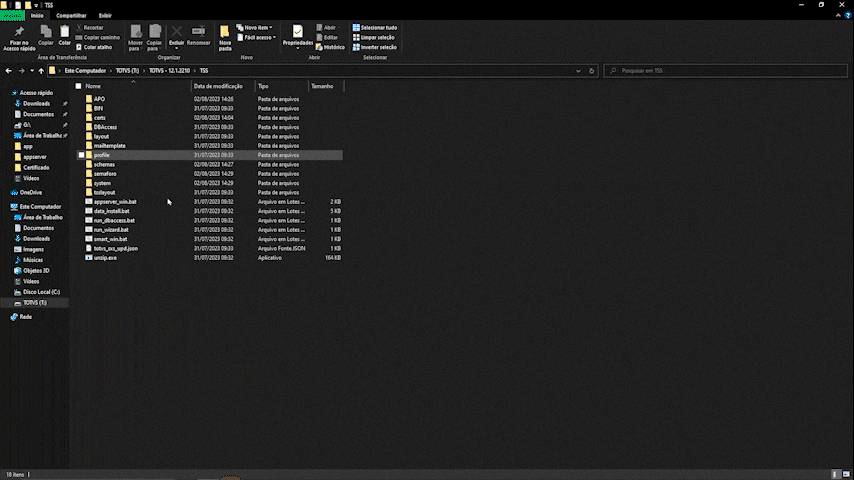Open the Copiar para dropdown
Image resolution: width=854 pixels, height=480 pixels.
[154, 46]
